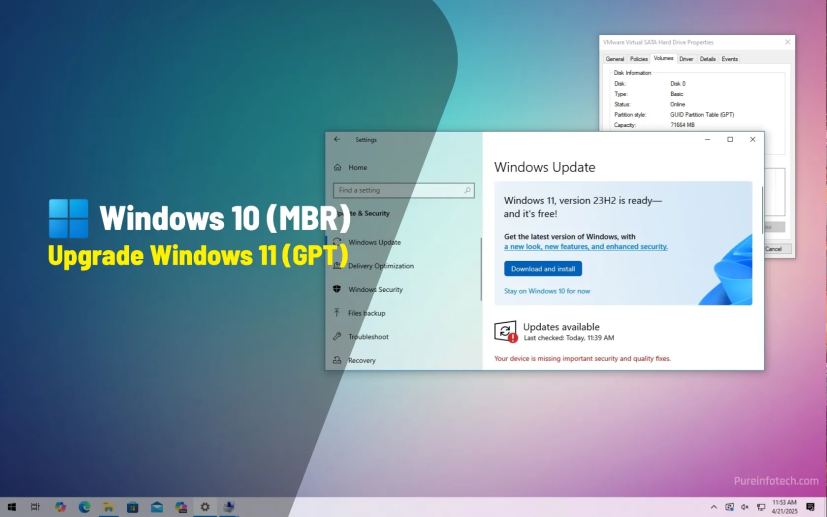Screen dimensions: 827x517
Task: Open Microsoft Store from the taskbar
Action: tap(132, 507)
